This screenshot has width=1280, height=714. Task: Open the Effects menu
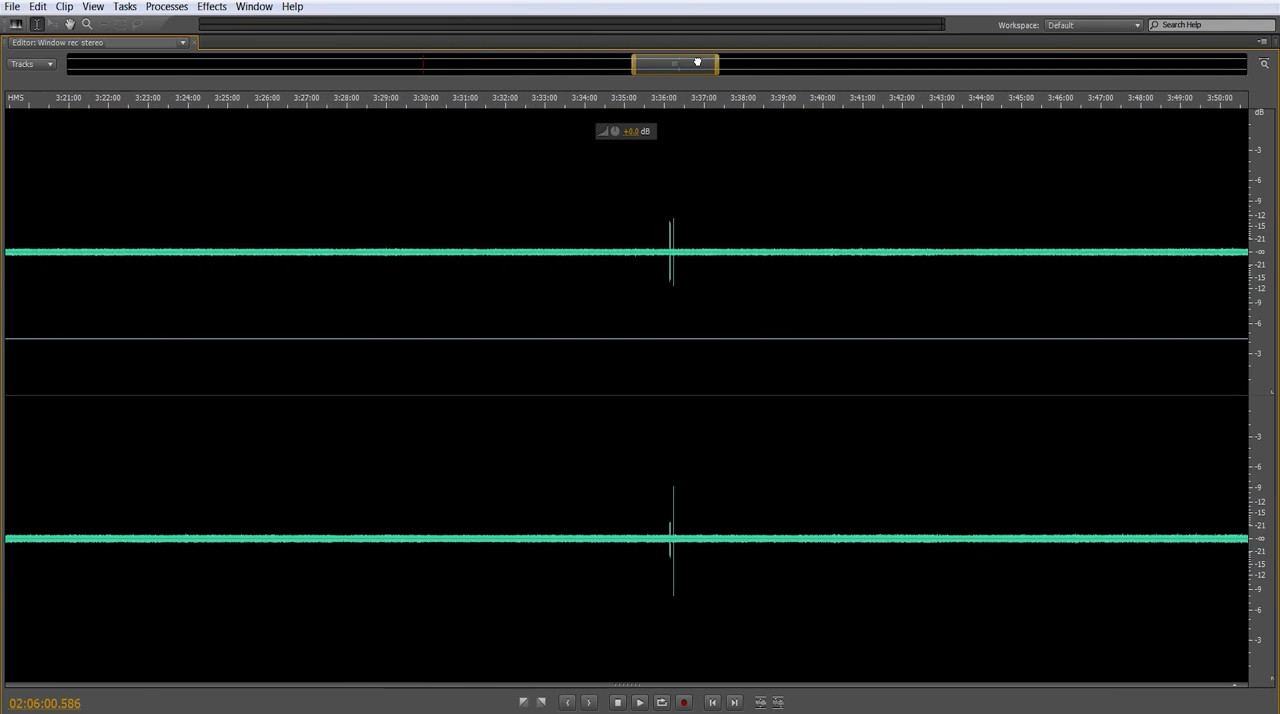tap(212, 7)
